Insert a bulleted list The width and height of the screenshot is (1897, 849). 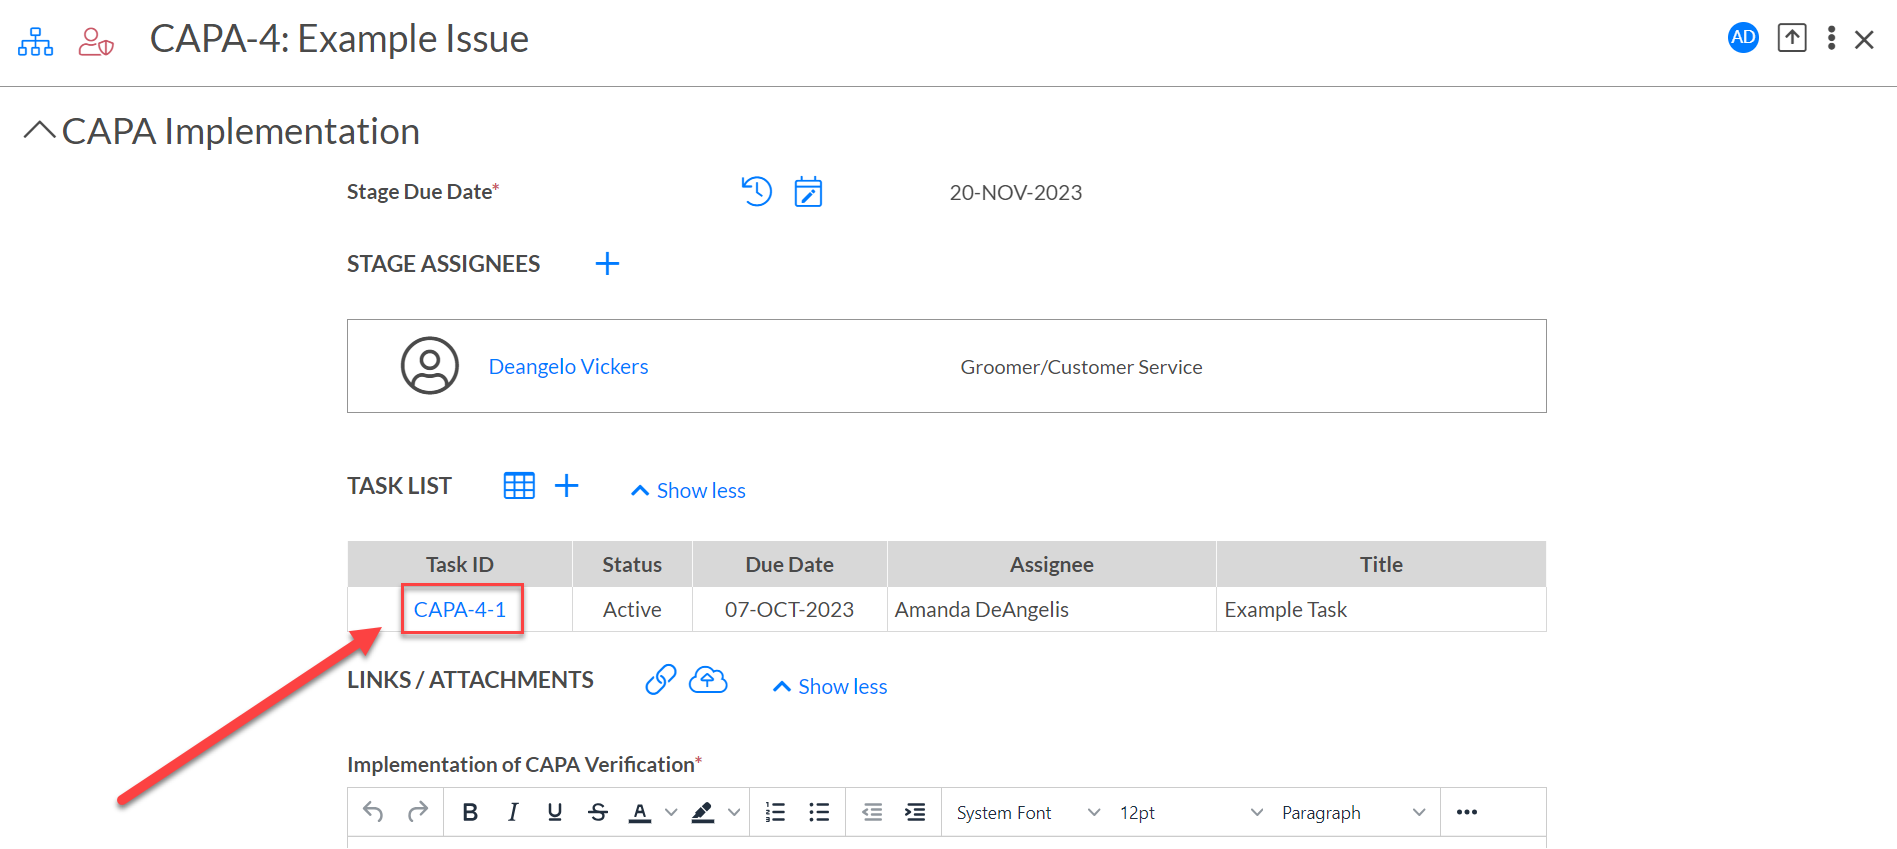819,812
